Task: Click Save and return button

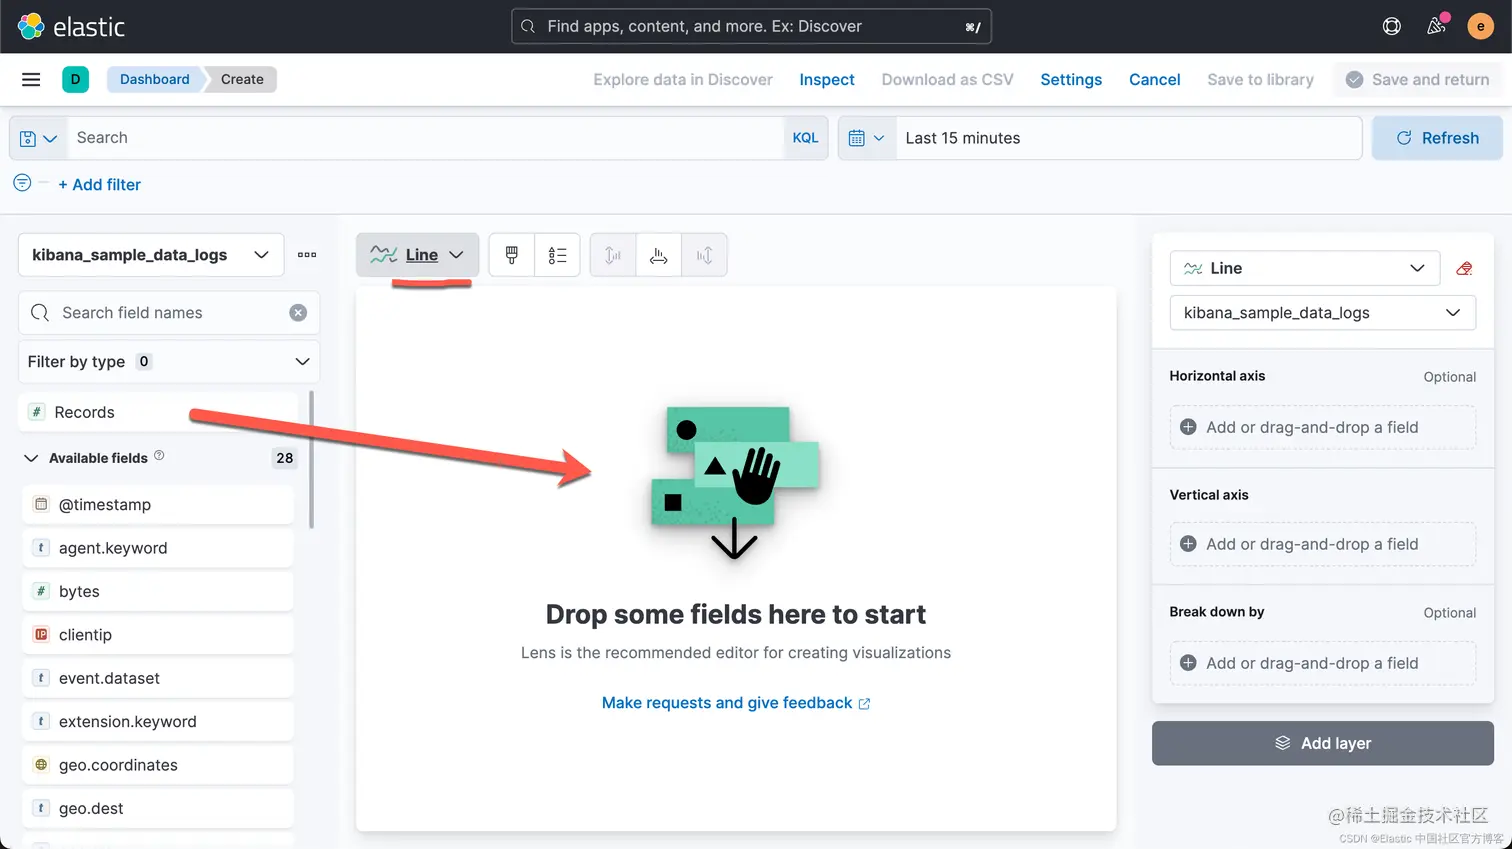Action: tap(1417, 79)
